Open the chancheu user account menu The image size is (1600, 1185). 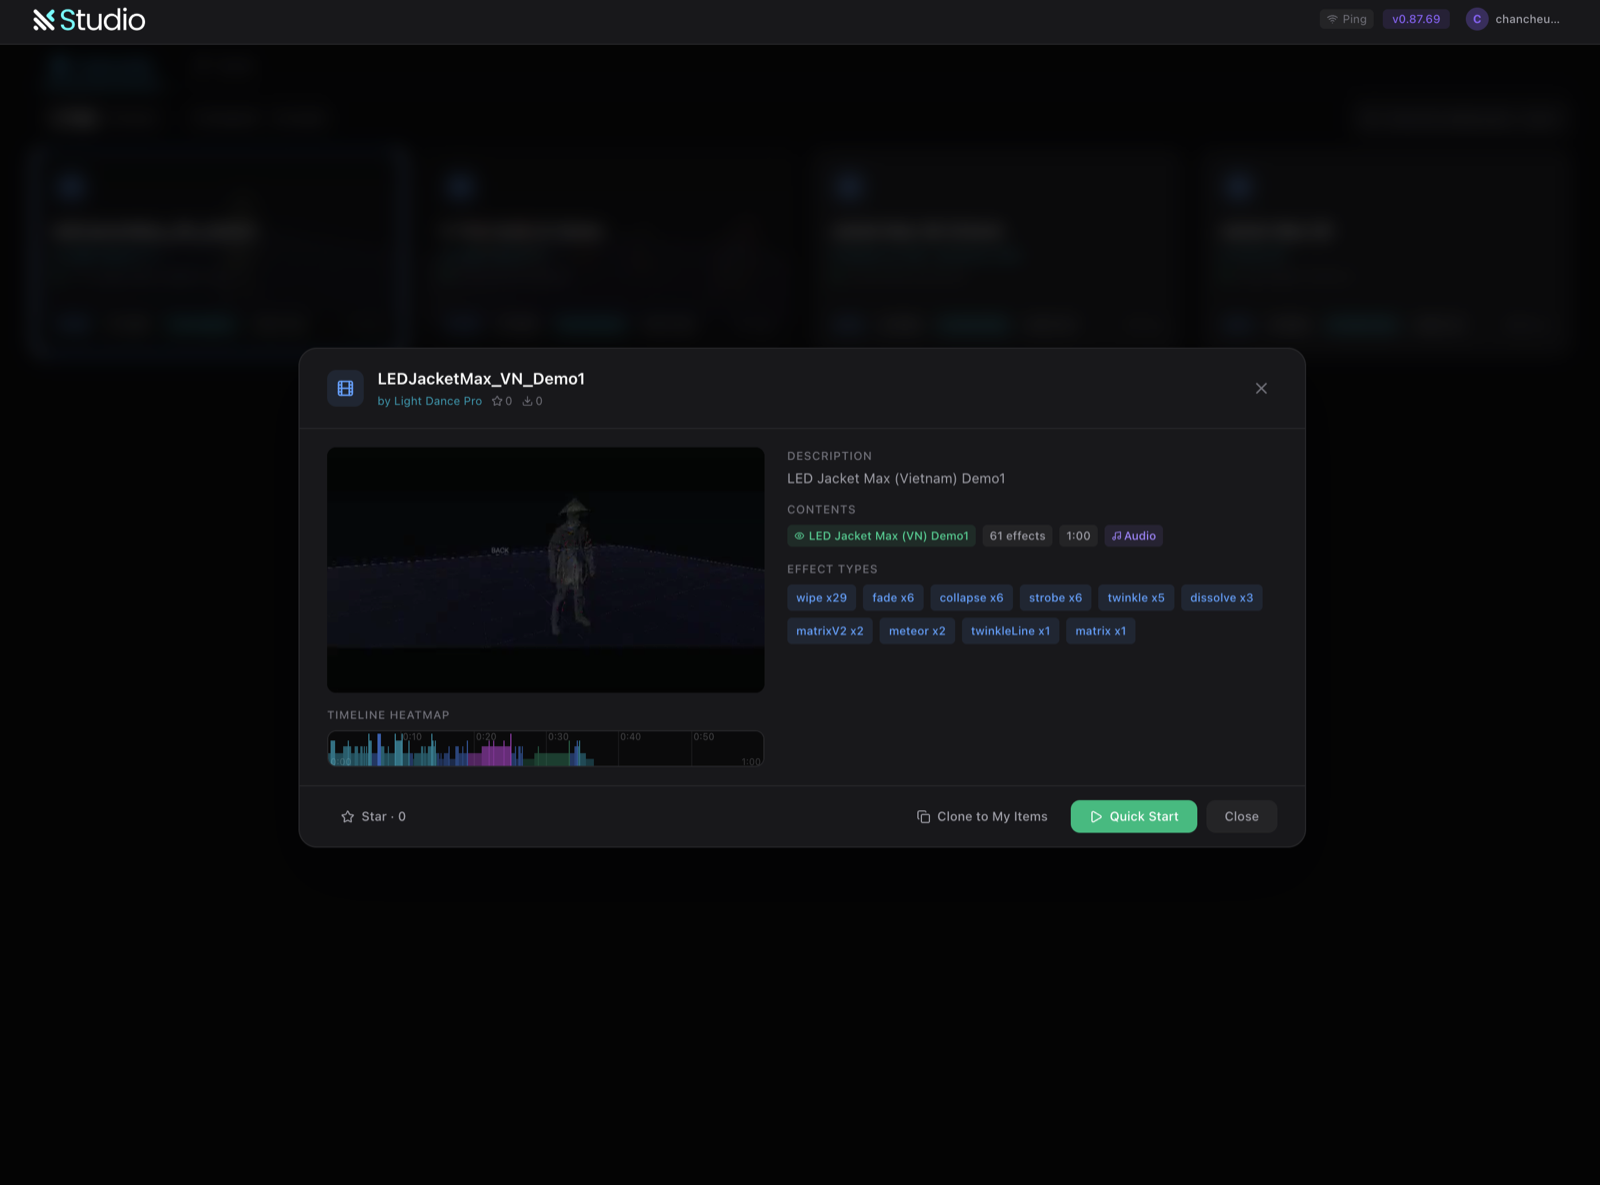pos(1513,19)
